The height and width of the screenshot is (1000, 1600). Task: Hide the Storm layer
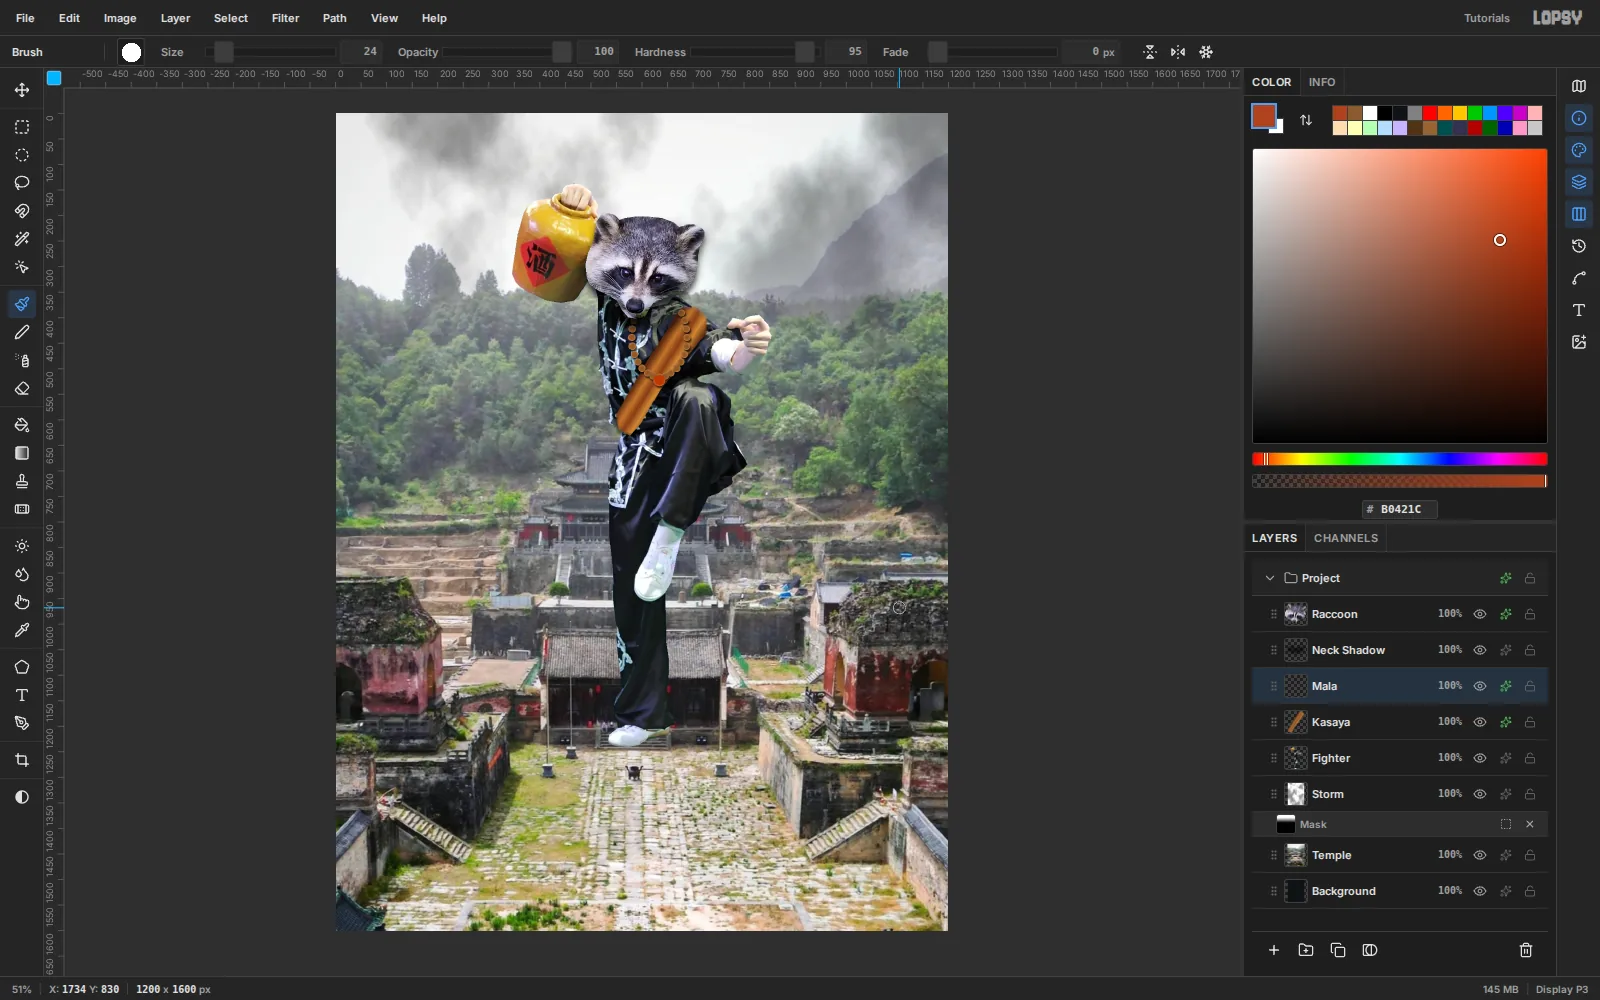pos(1480,794)
